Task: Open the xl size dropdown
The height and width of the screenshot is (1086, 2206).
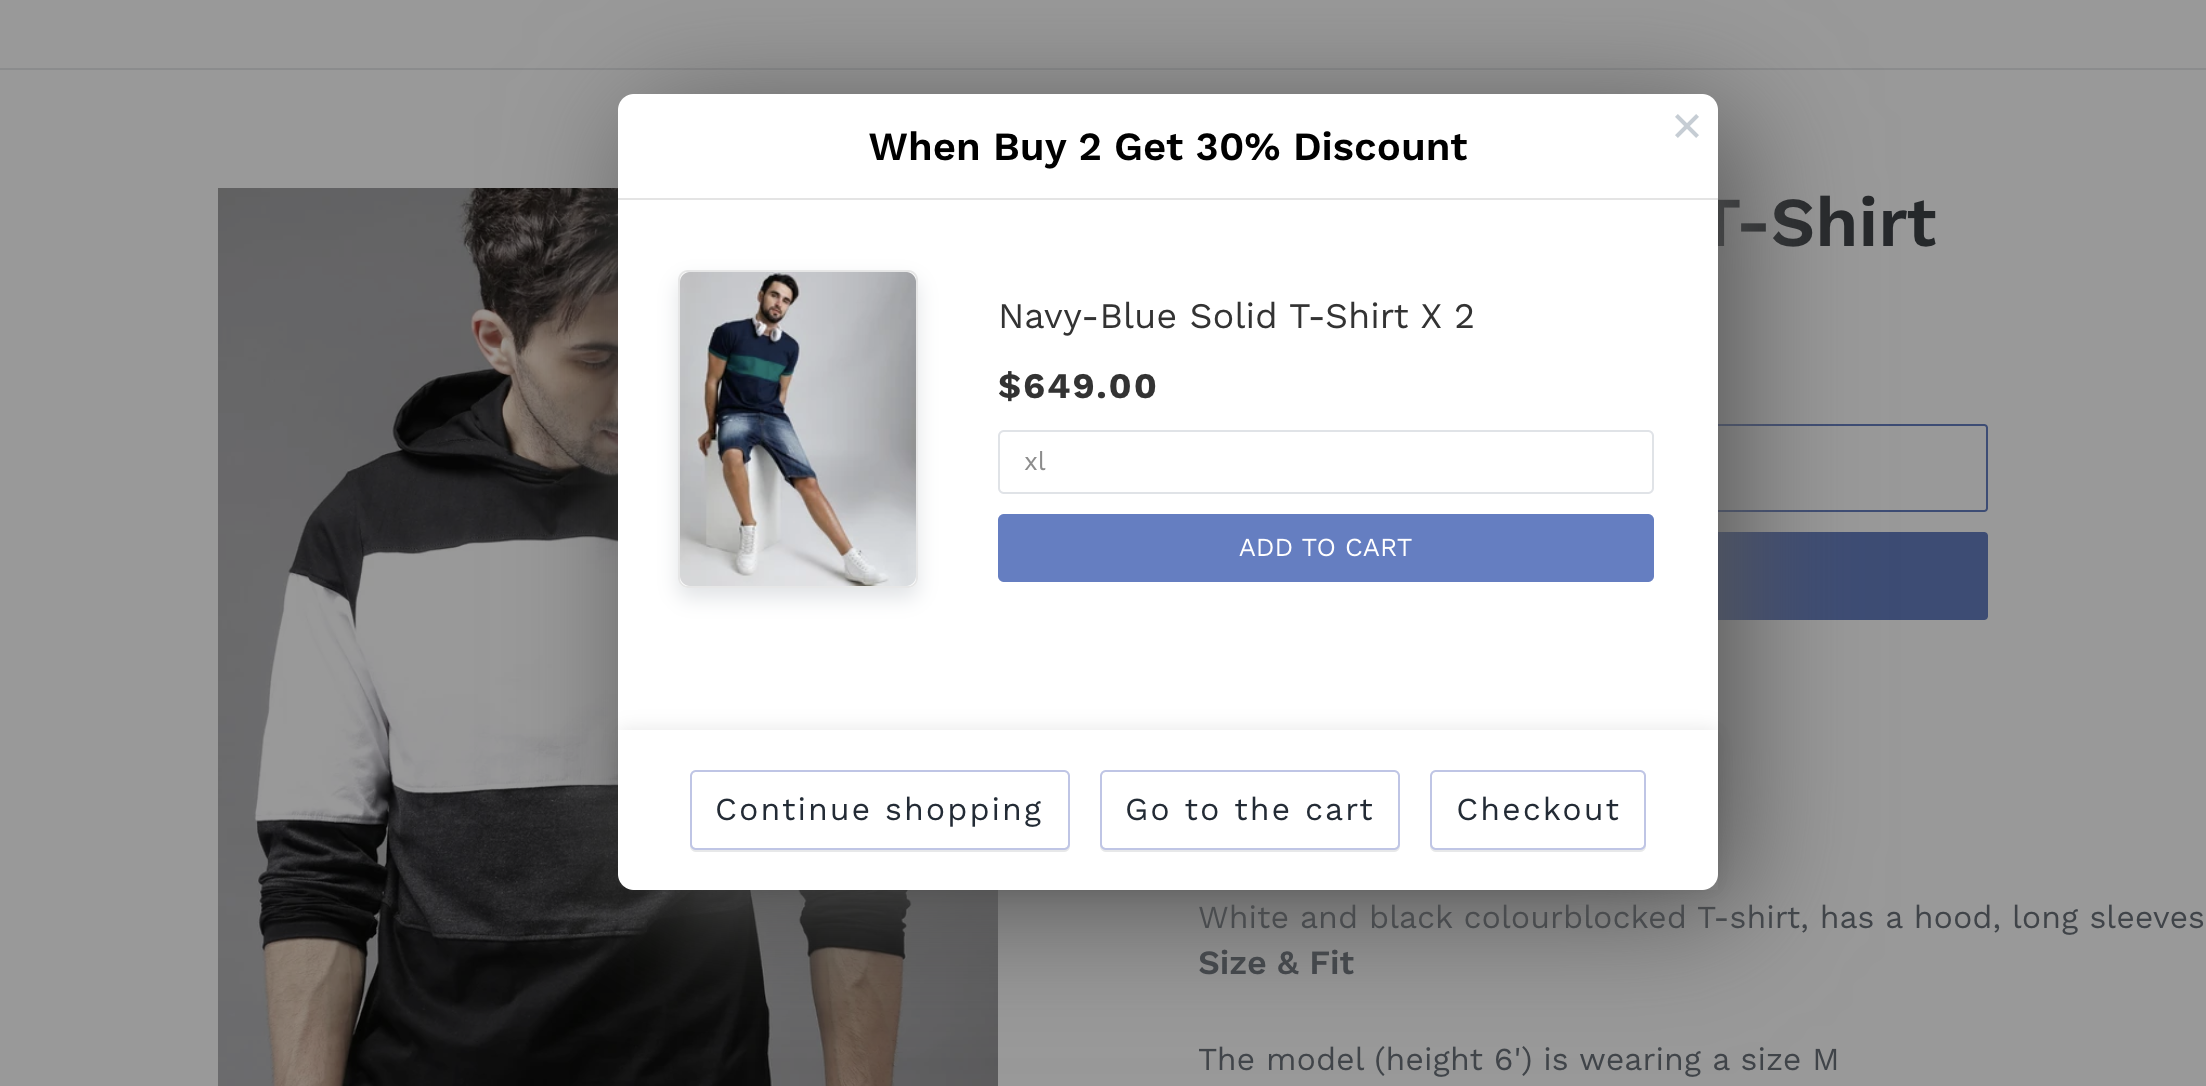Action: (x=1325, y=462)
